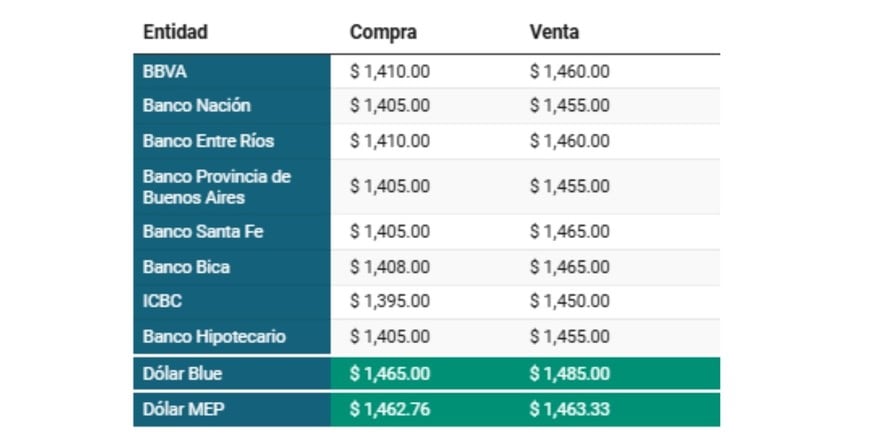Screen dimensions: 870x438
Task: Click the Compra column header
Action: tap(383, 32)
